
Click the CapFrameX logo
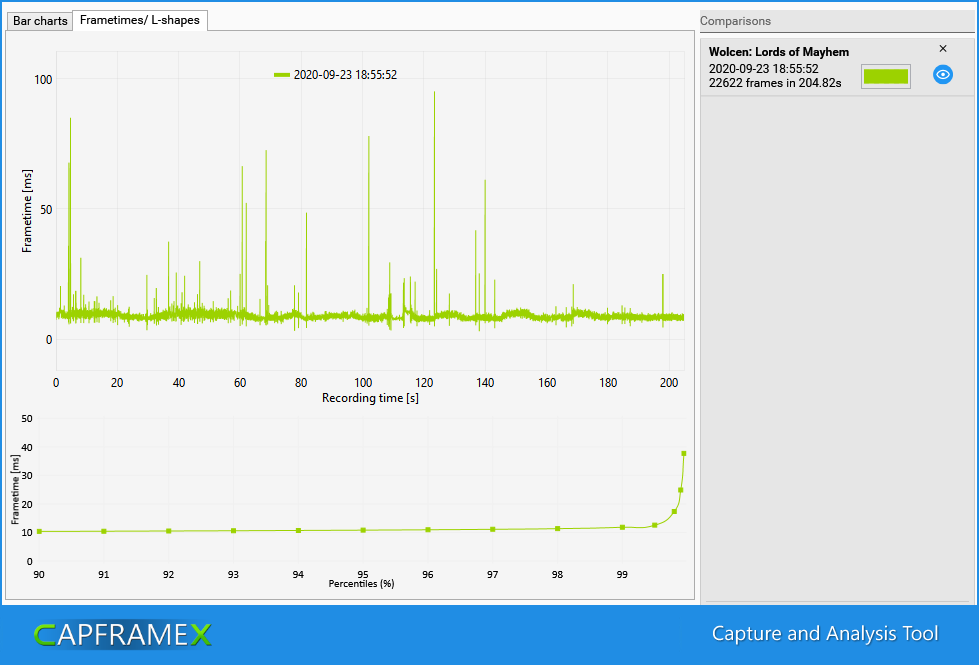pos(122,635)
